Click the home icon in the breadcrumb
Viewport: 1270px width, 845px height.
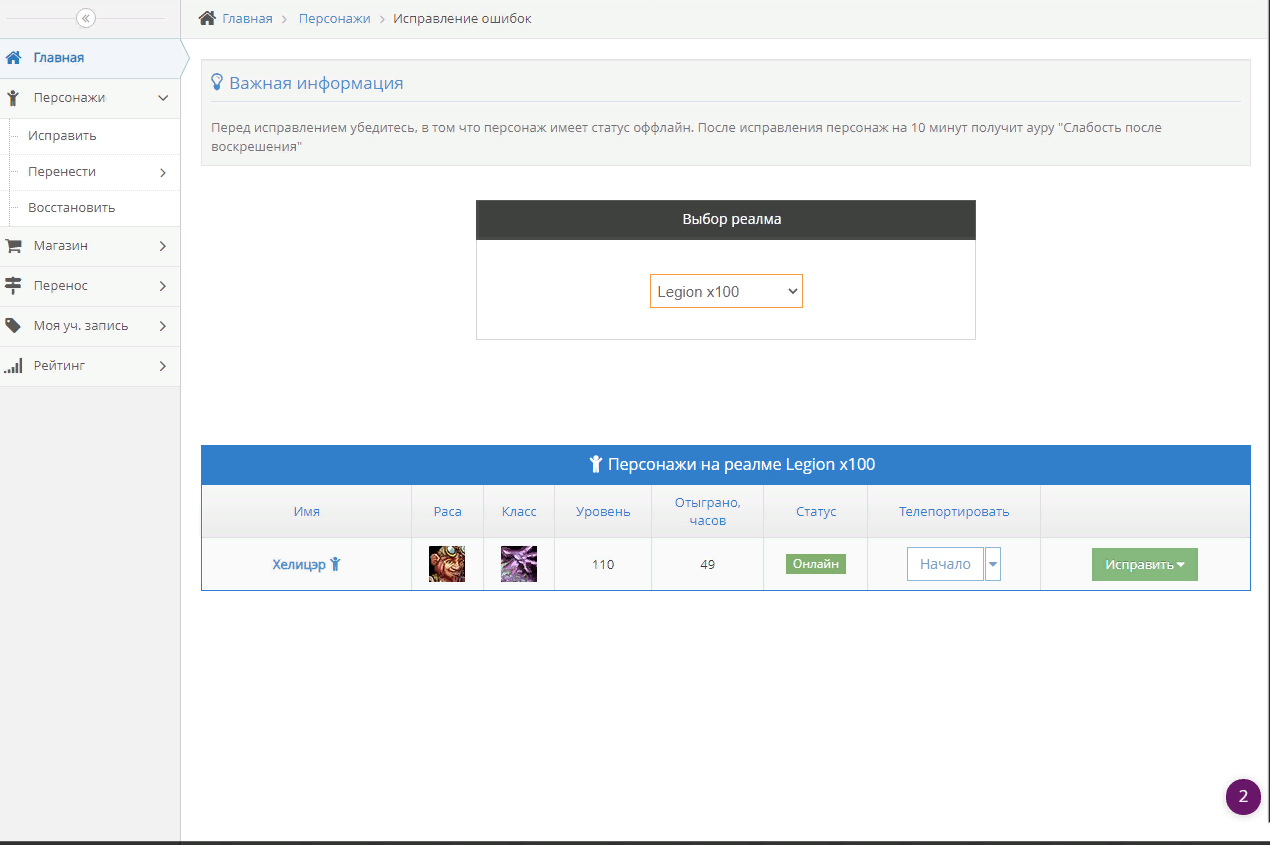click(207, 18)
